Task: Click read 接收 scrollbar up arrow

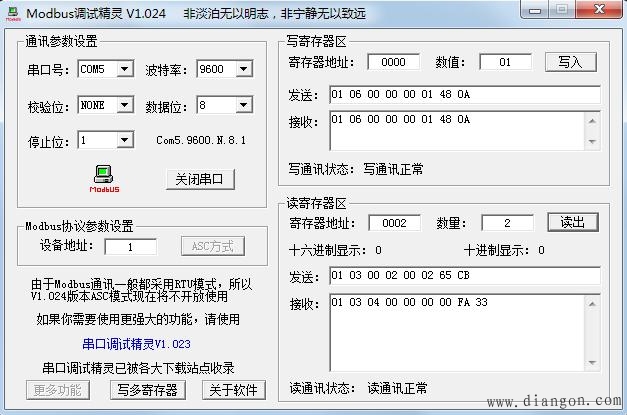Action: point(593,303)
